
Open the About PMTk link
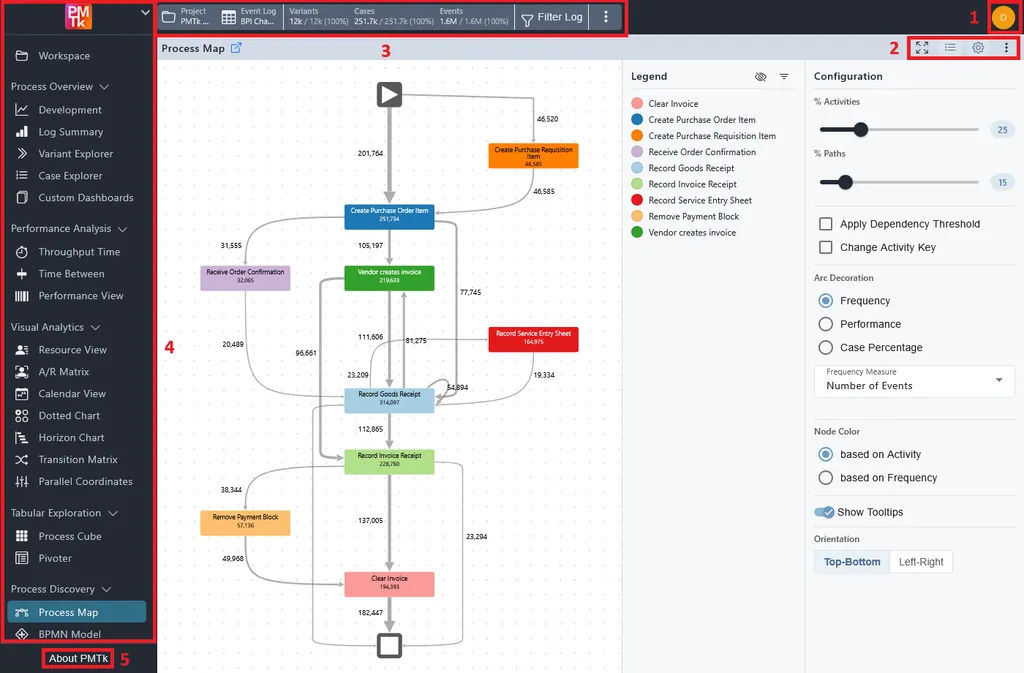78,658
